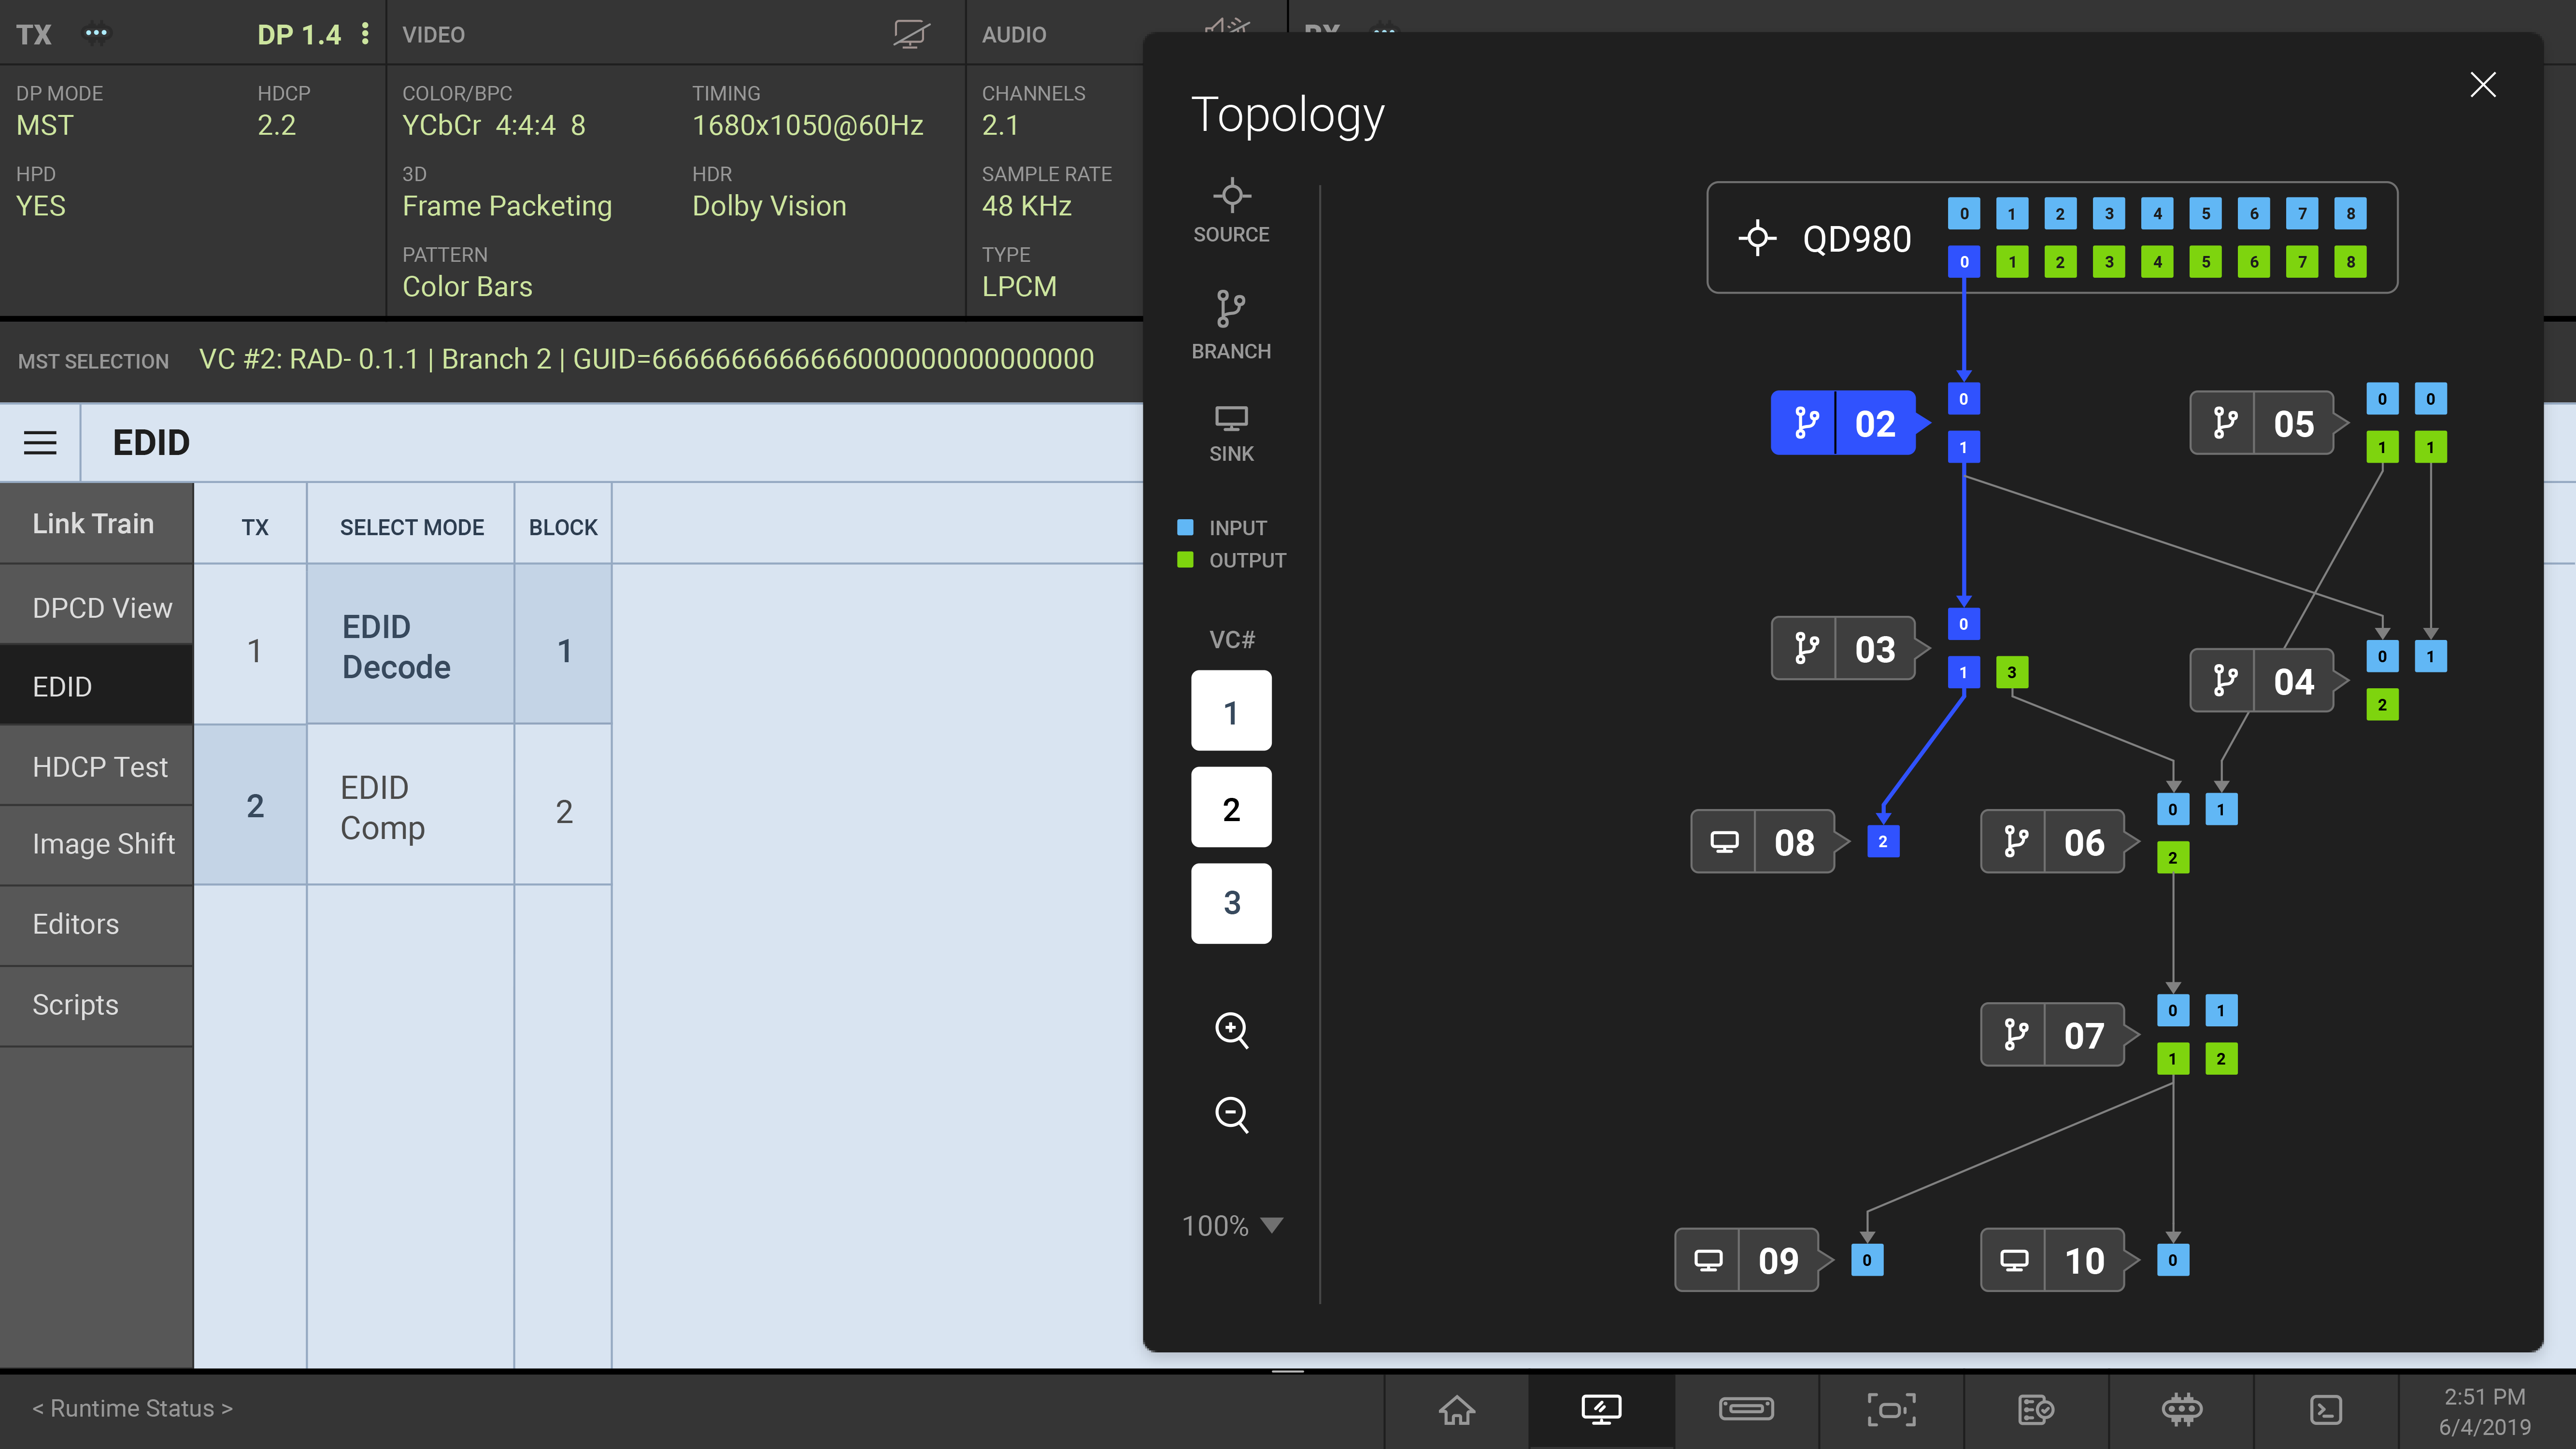Click the LPCM audio type value

click(x=1019, y=287)
